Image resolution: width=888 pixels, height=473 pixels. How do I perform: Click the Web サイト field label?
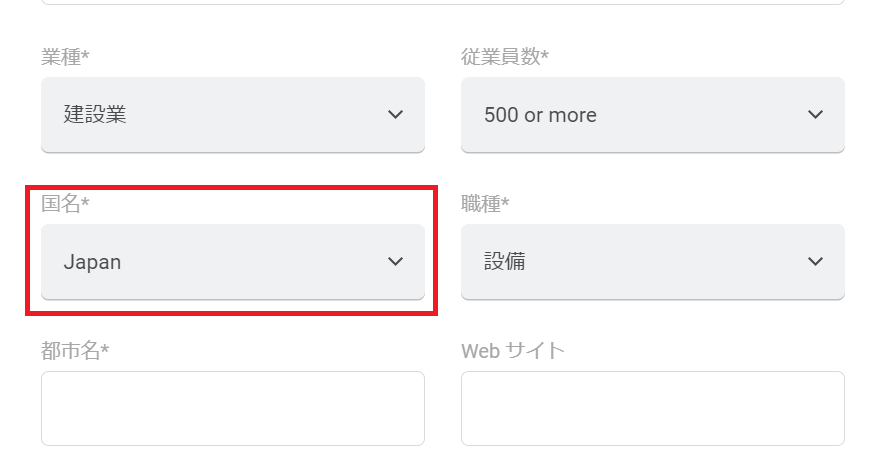pos(513,351)
